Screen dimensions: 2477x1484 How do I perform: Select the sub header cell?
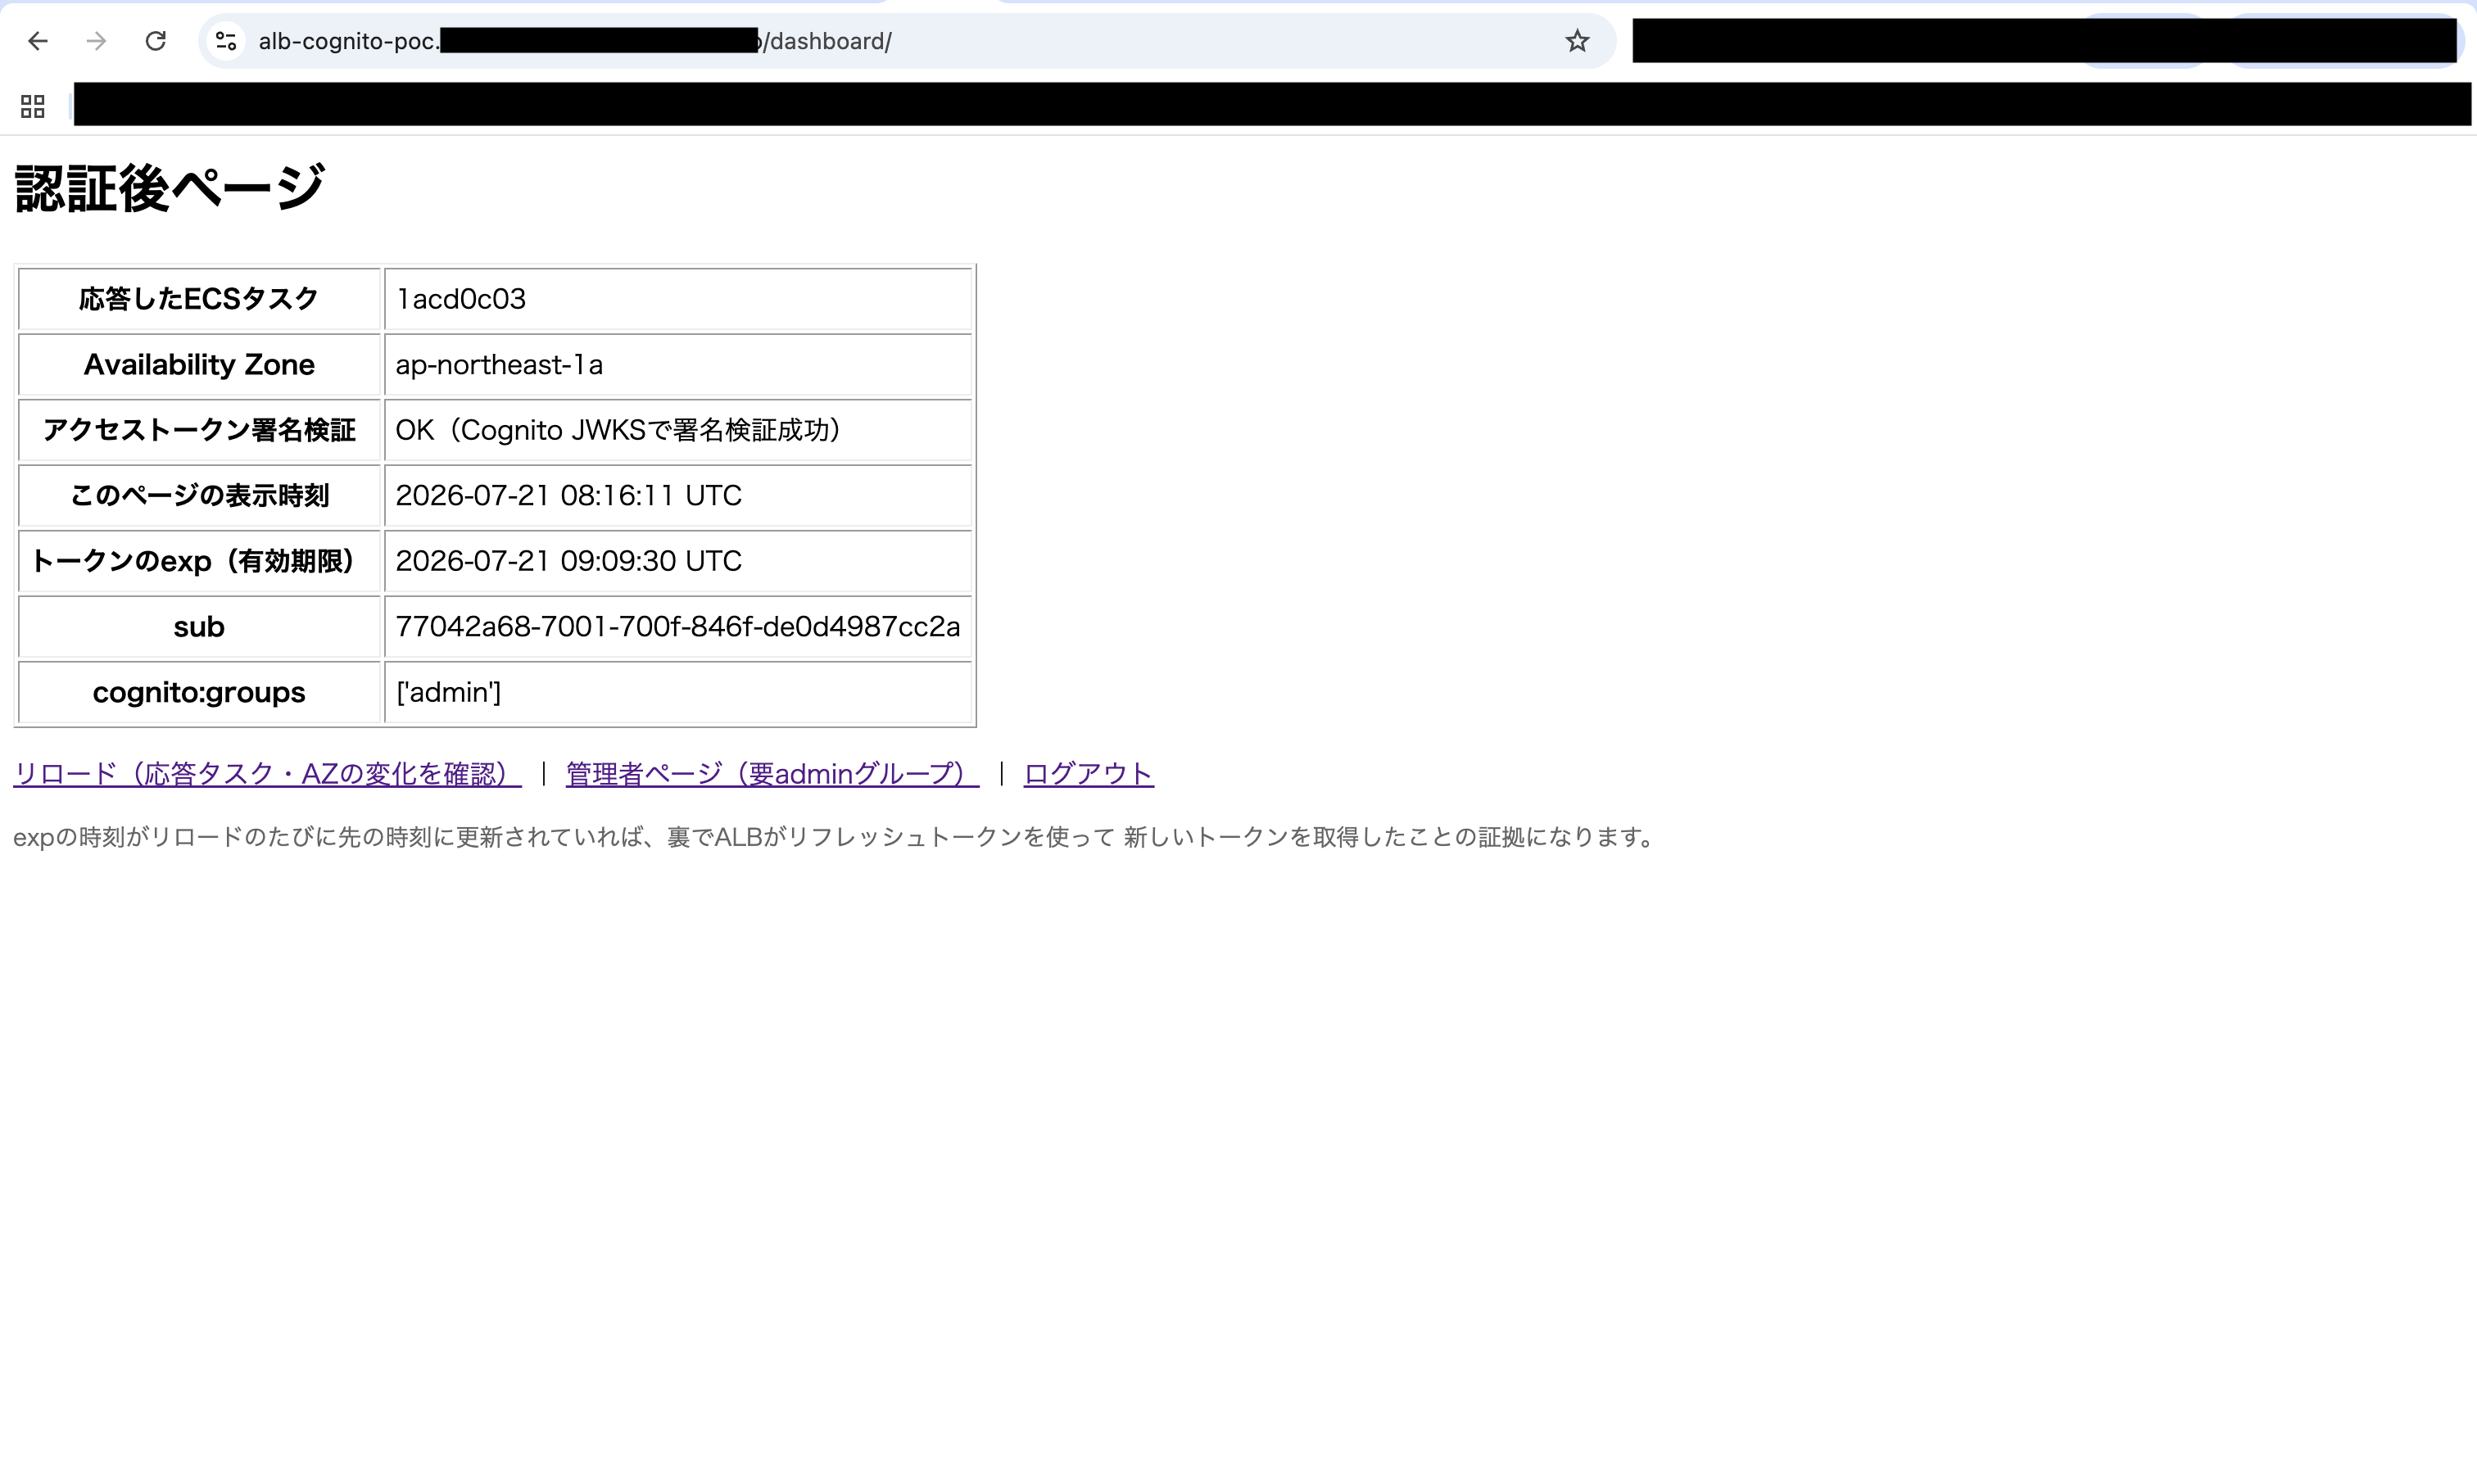(x=199, y=627)
